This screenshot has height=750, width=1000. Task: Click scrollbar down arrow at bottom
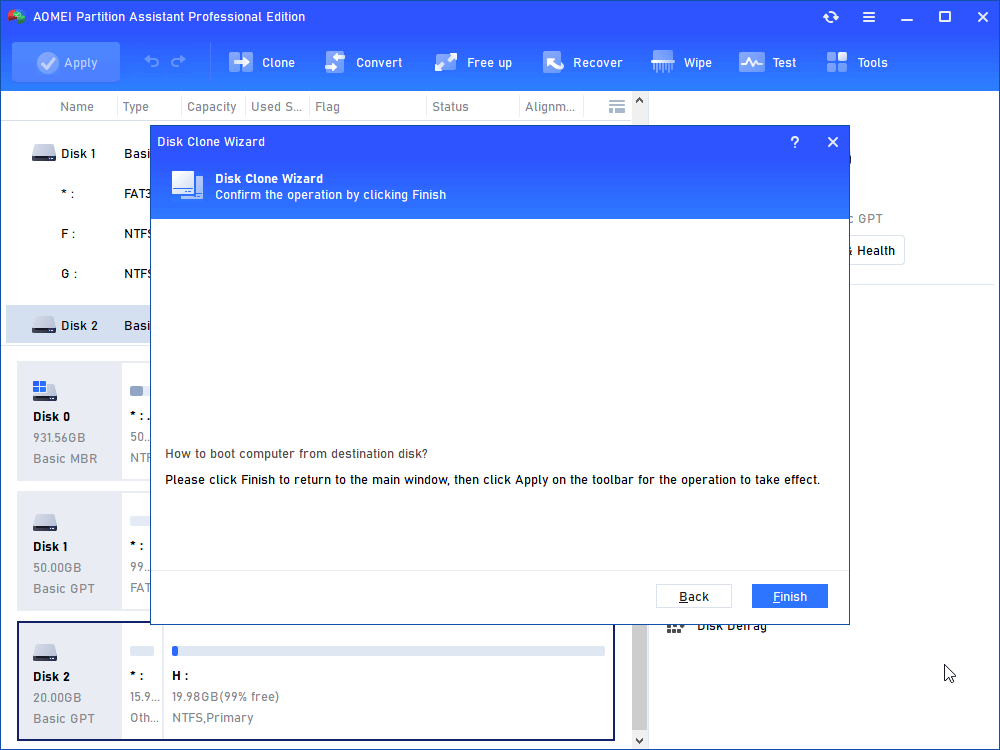pyautogui.click(x=640, y=740)
